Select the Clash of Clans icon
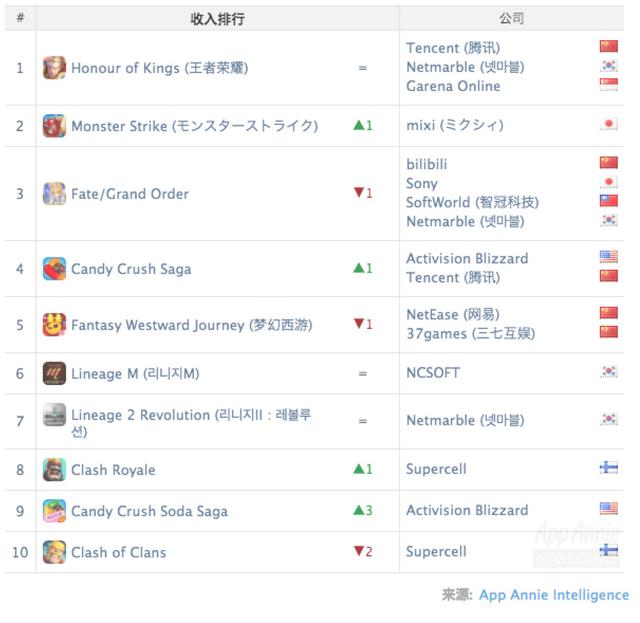Image resolution: width=640 pixels, height=623 pixels. coord(54,552)
